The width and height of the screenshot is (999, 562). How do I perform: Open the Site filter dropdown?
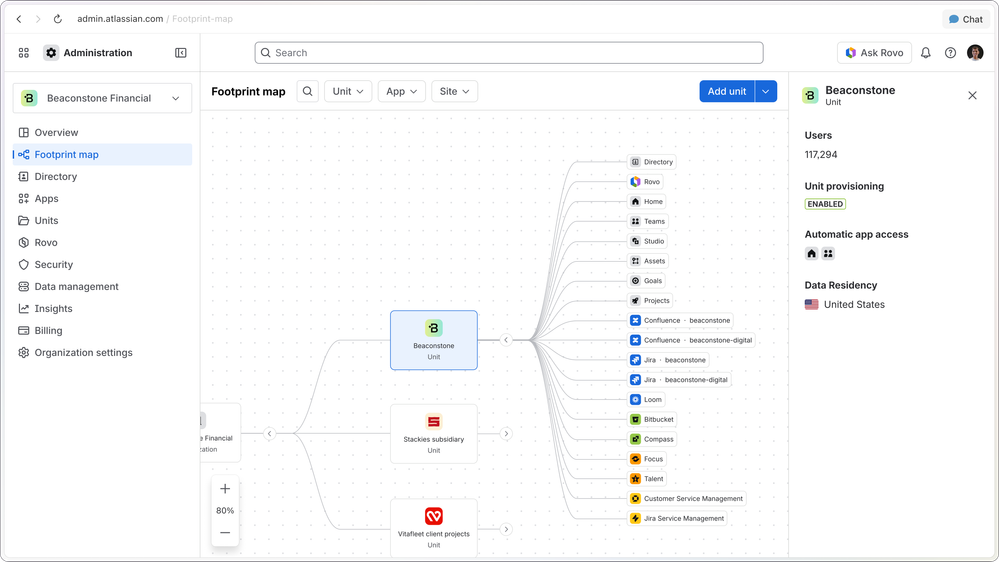(454, 91)
